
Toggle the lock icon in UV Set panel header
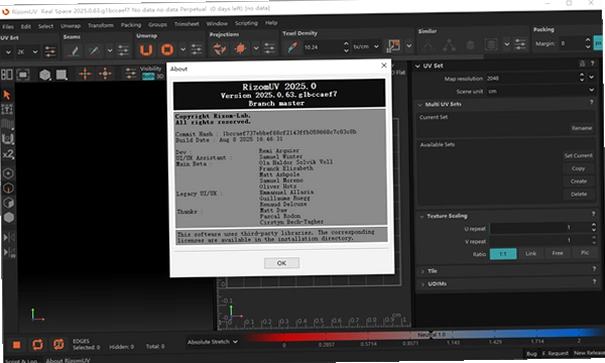[582, 64]
